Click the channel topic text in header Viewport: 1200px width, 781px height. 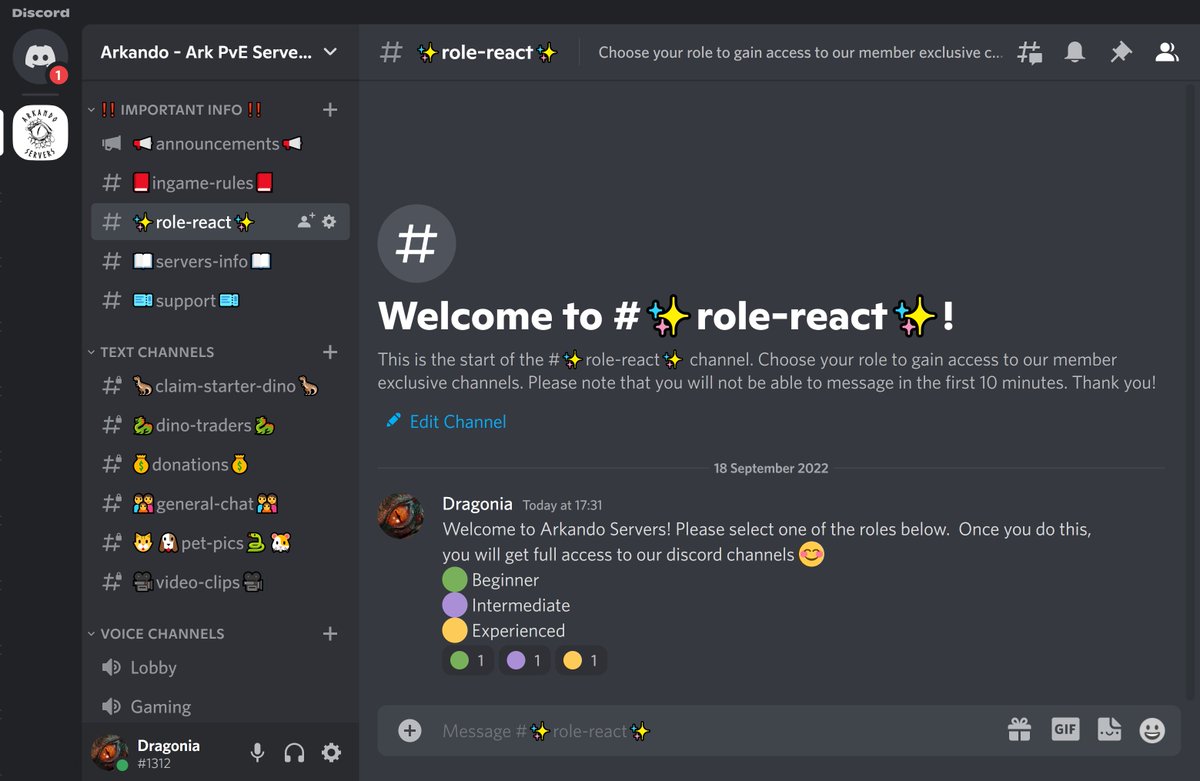pyautogui.click(x=800, y=53)
